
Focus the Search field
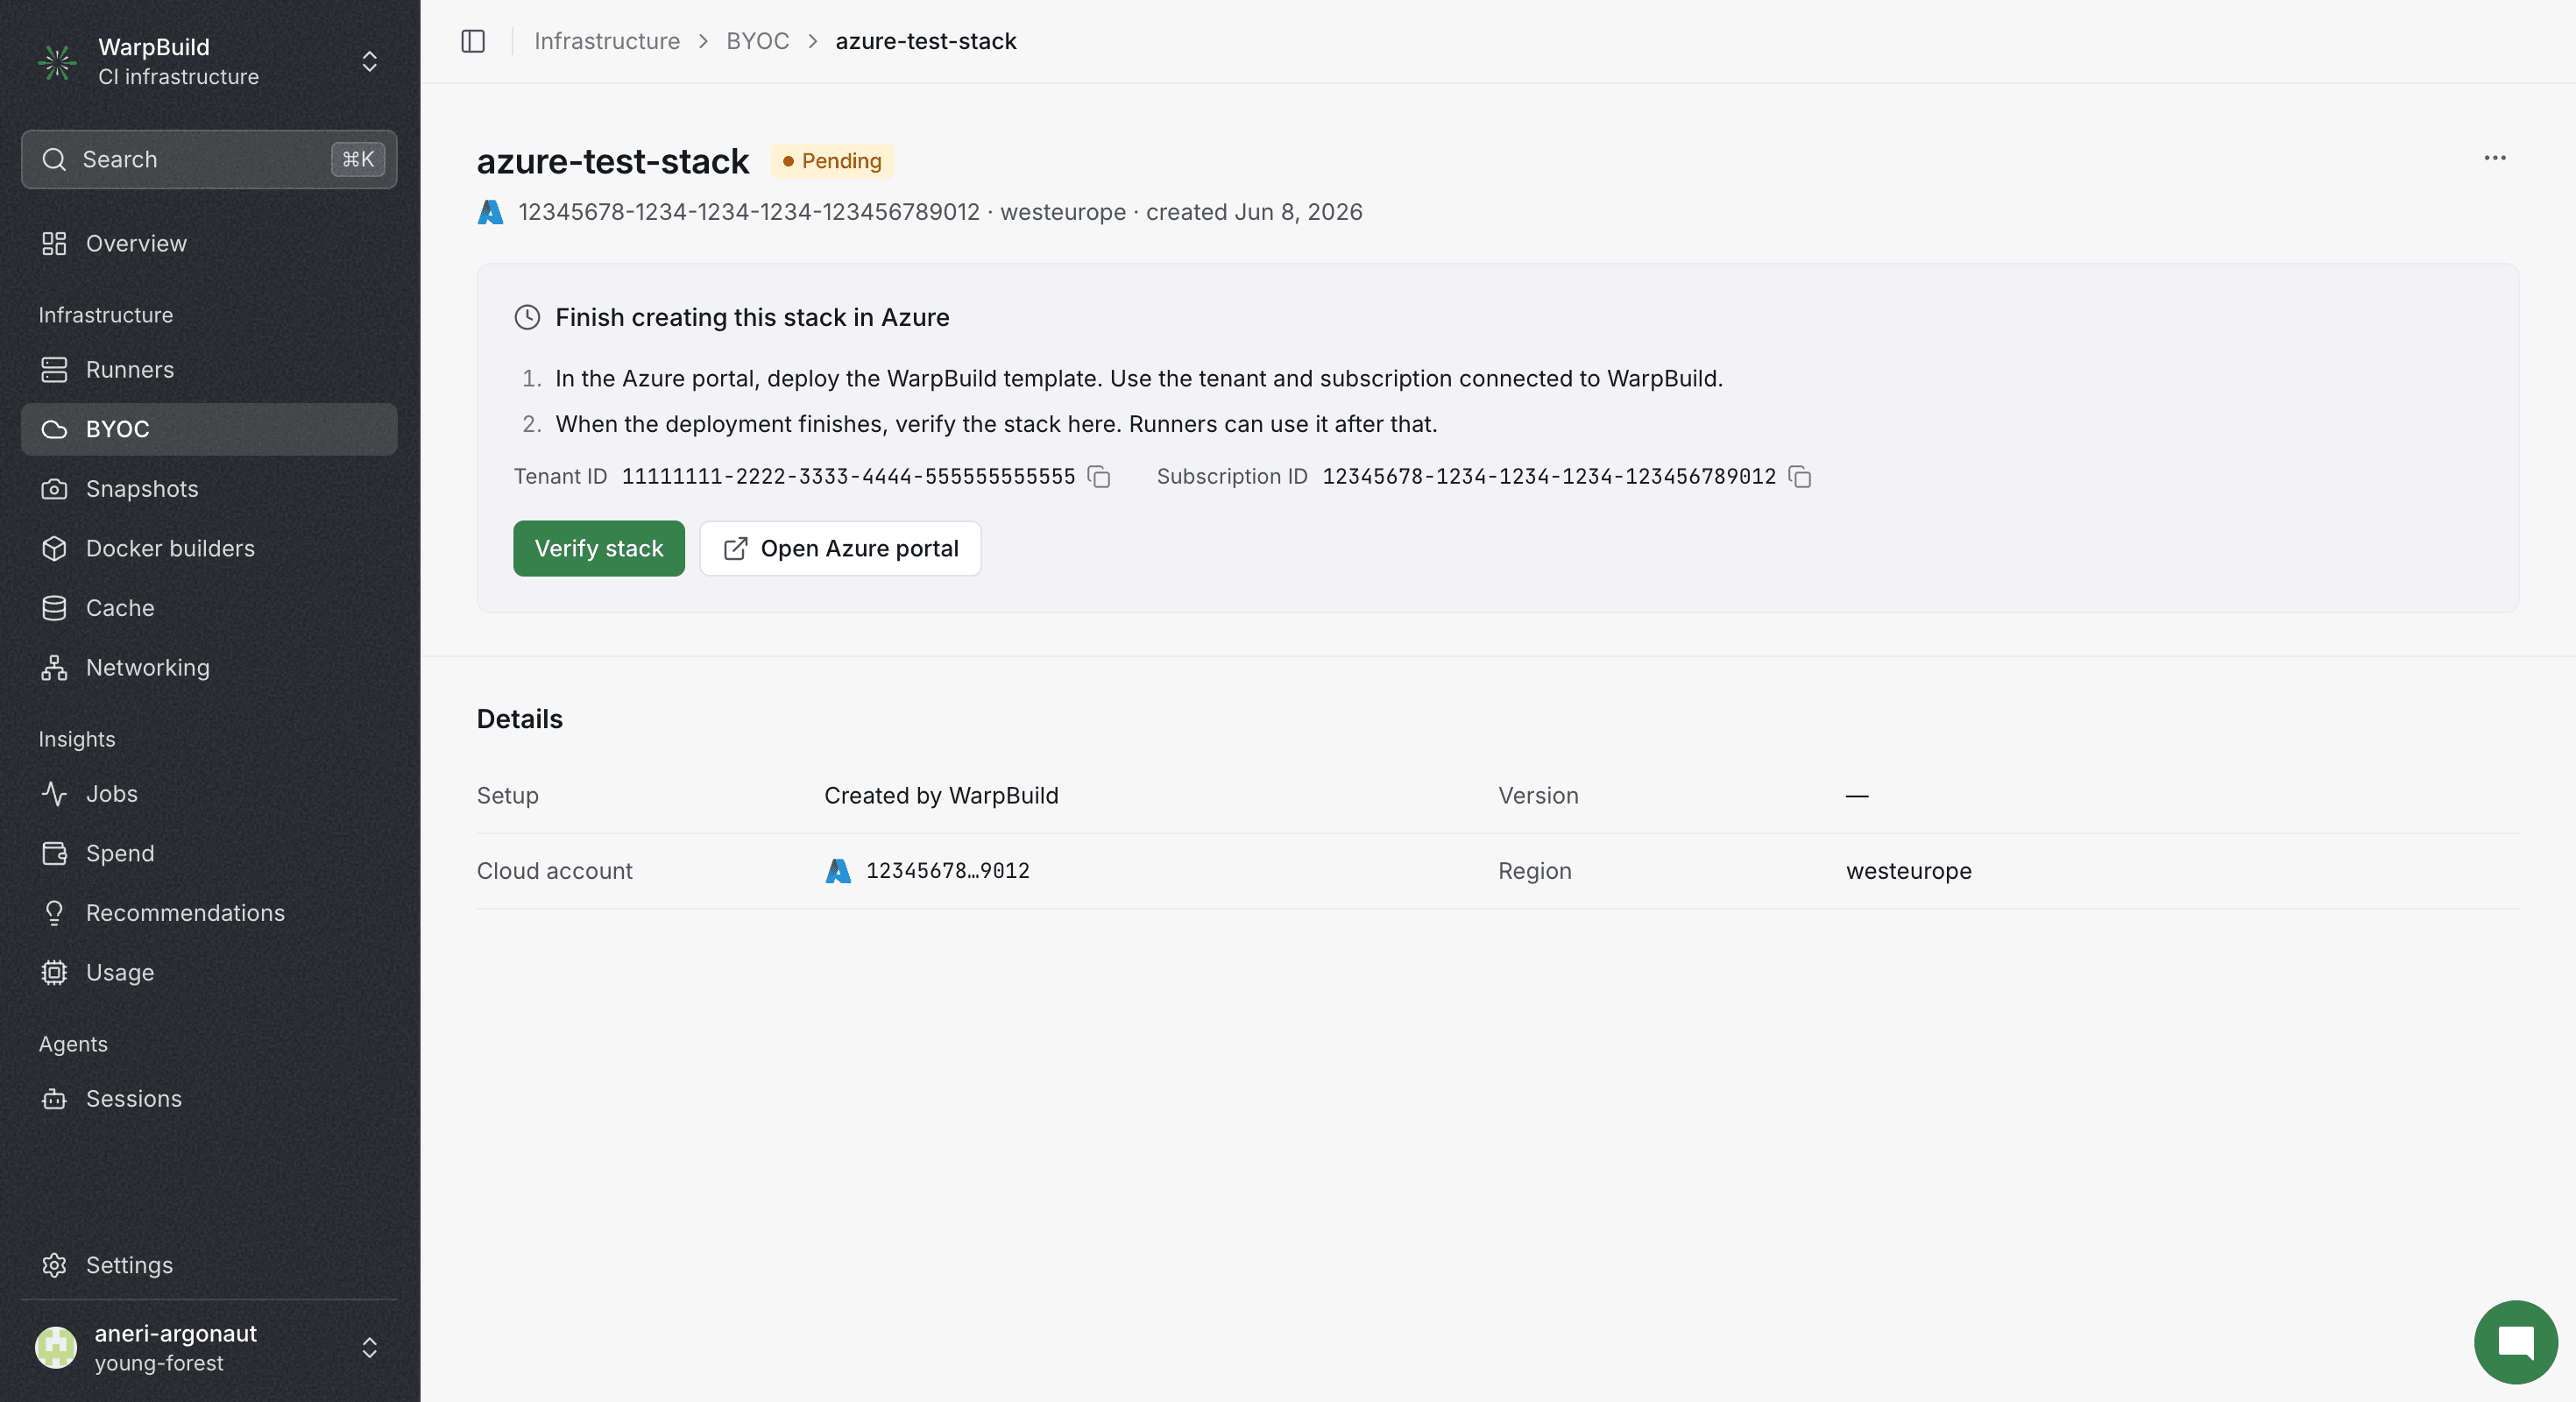pyautogui.click(x=209, y=159)
